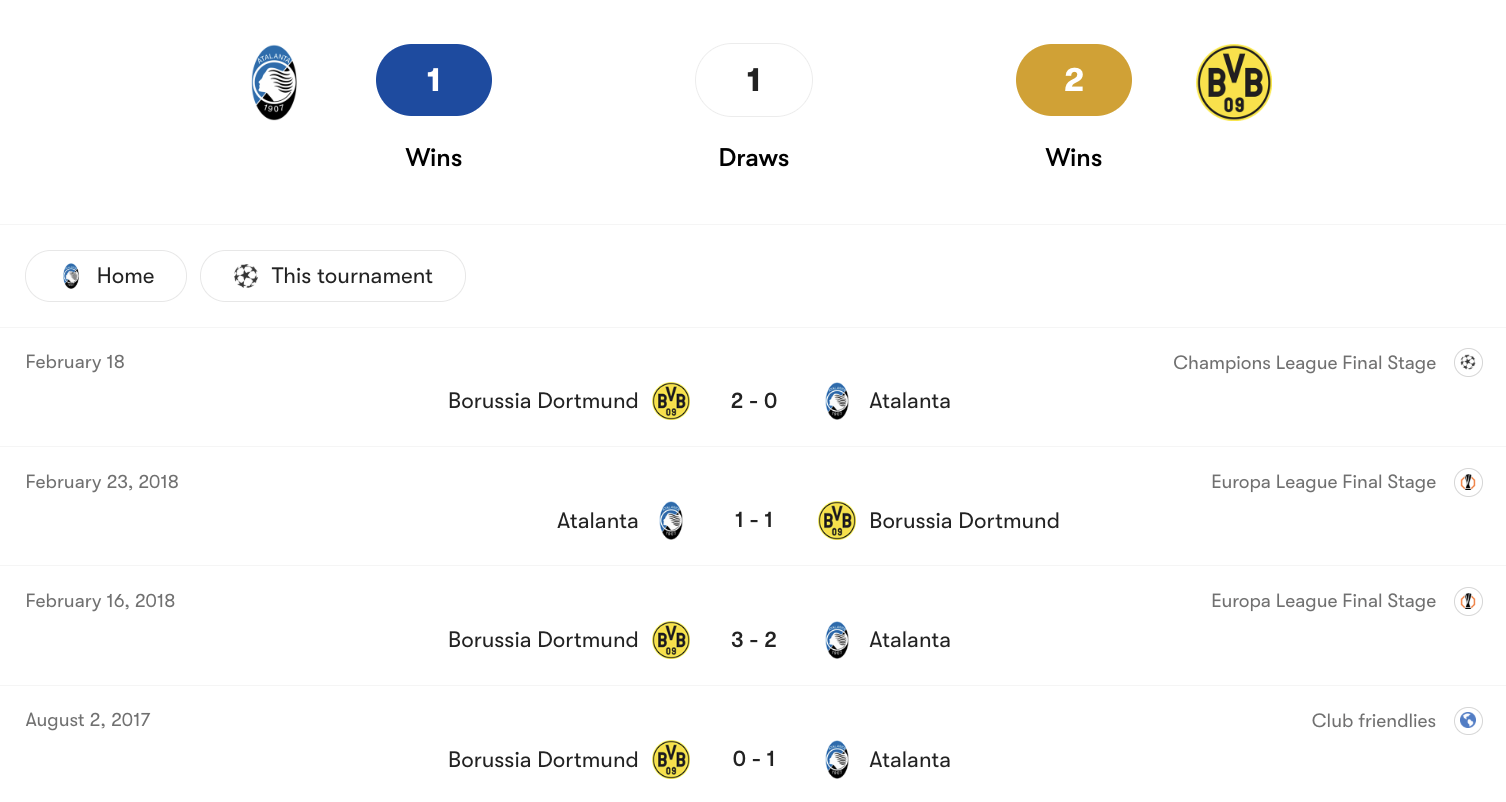Click the Atalanta crest in the August 2 friendly row
The image size is (1506, 802).
(836, 759)
